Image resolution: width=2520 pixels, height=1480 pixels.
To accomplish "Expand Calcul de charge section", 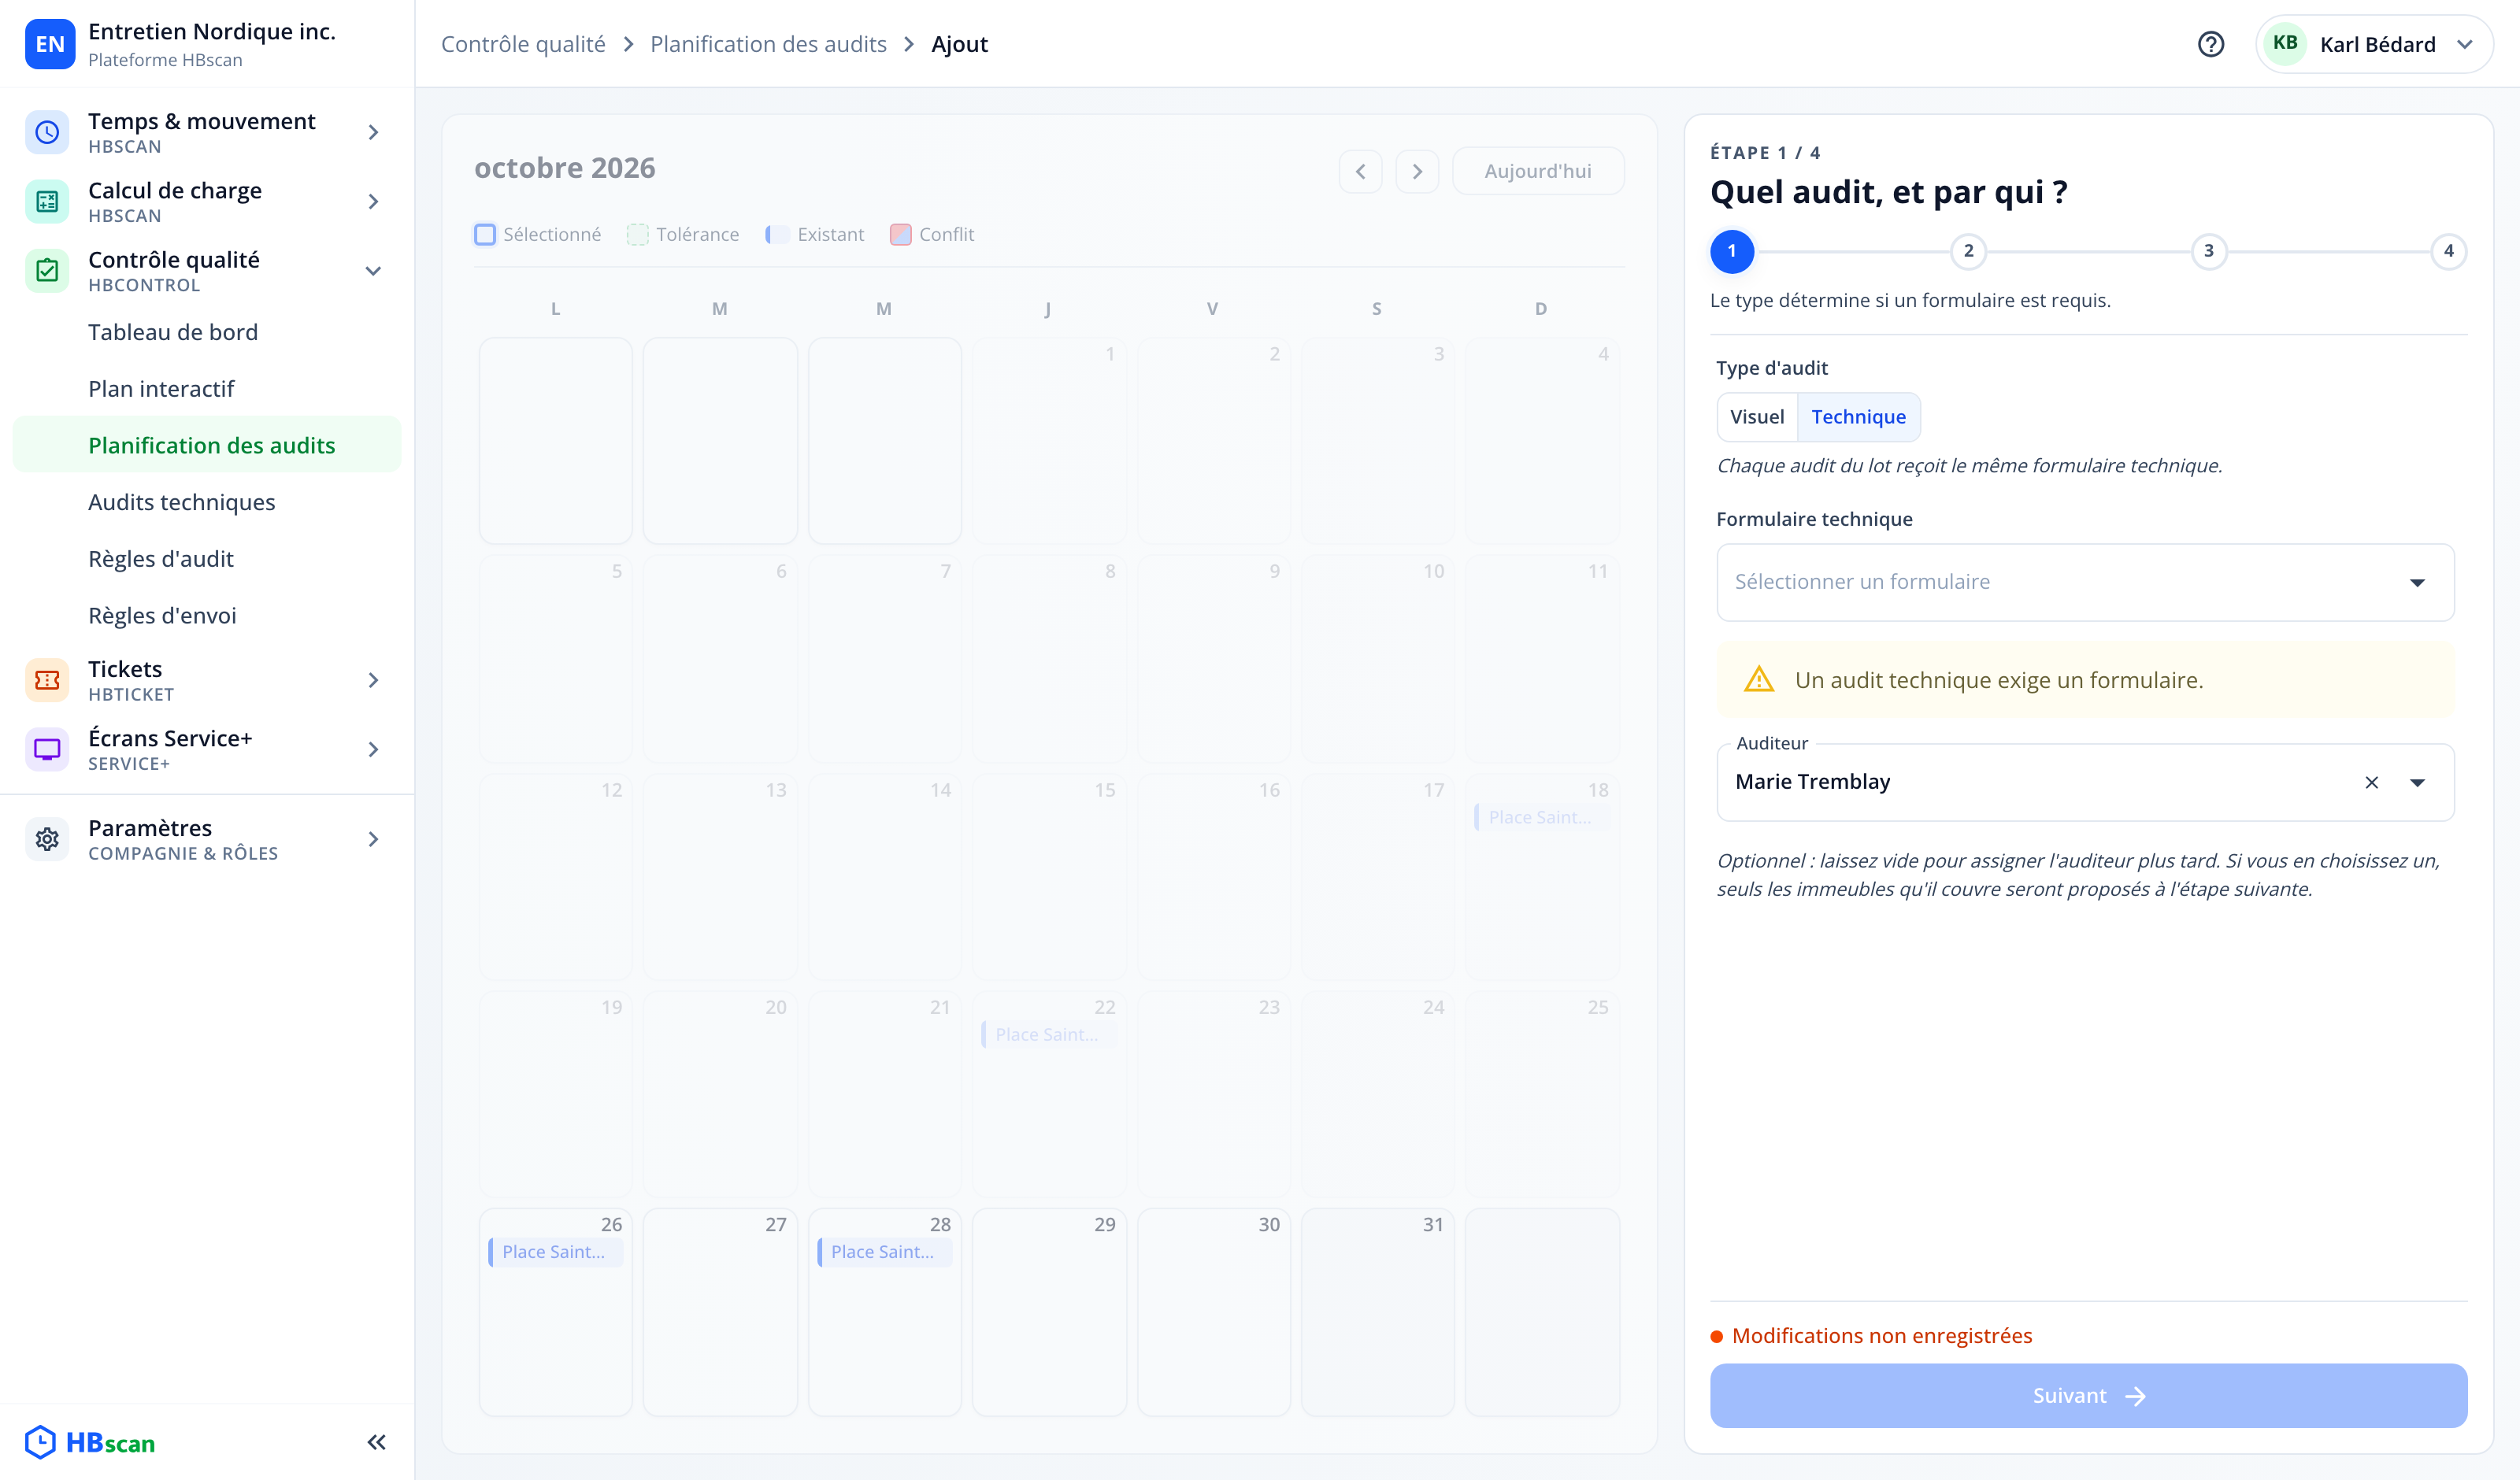I will click(x=373, y=201).
